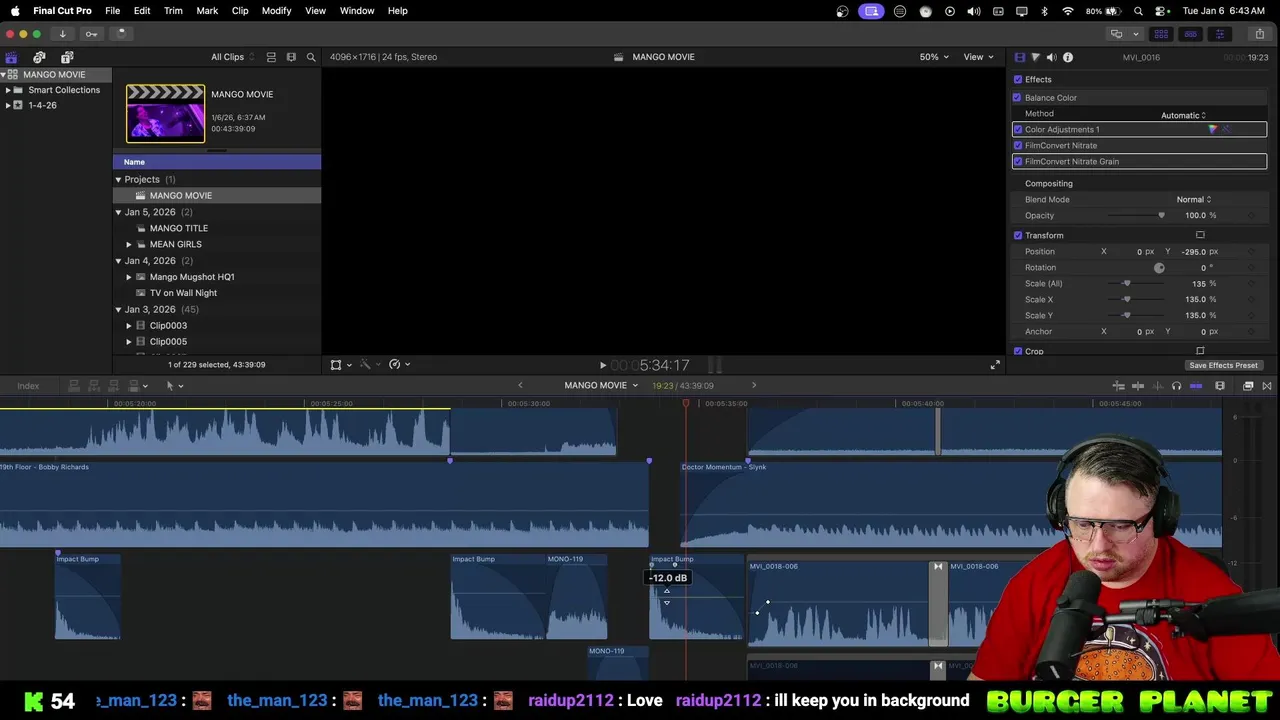Screen dimensions: 1280x720
Task: Disable FilmConvert Nitrate Grain checkbox
Action: pos(1018,162)
